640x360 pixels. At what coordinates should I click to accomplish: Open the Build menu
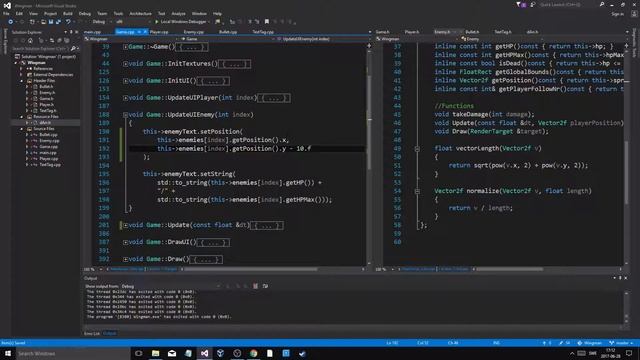(68, 13)
